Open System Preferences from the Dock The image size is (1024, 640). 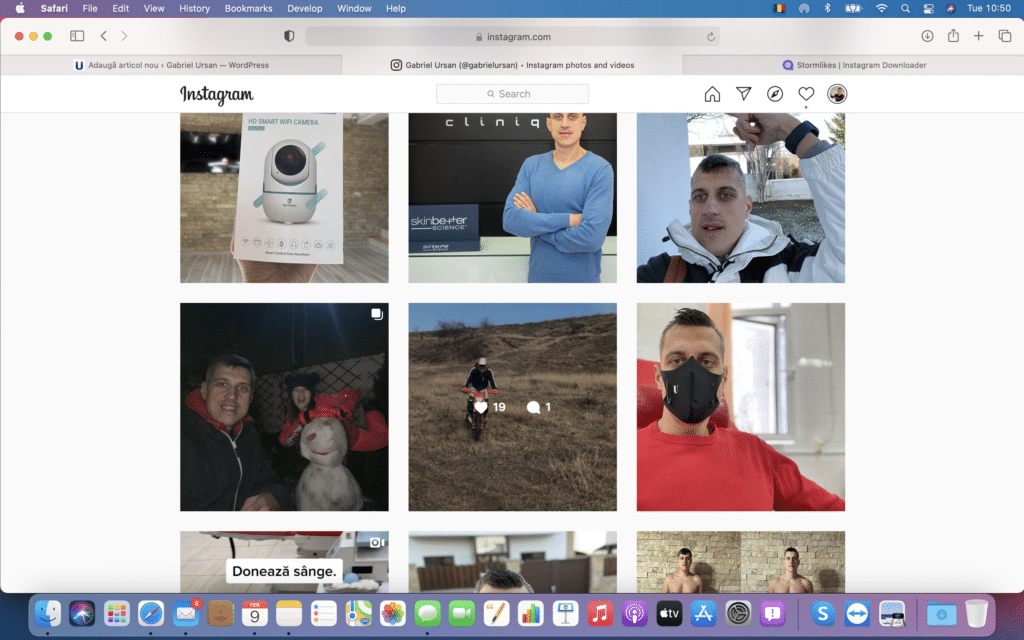738,614
